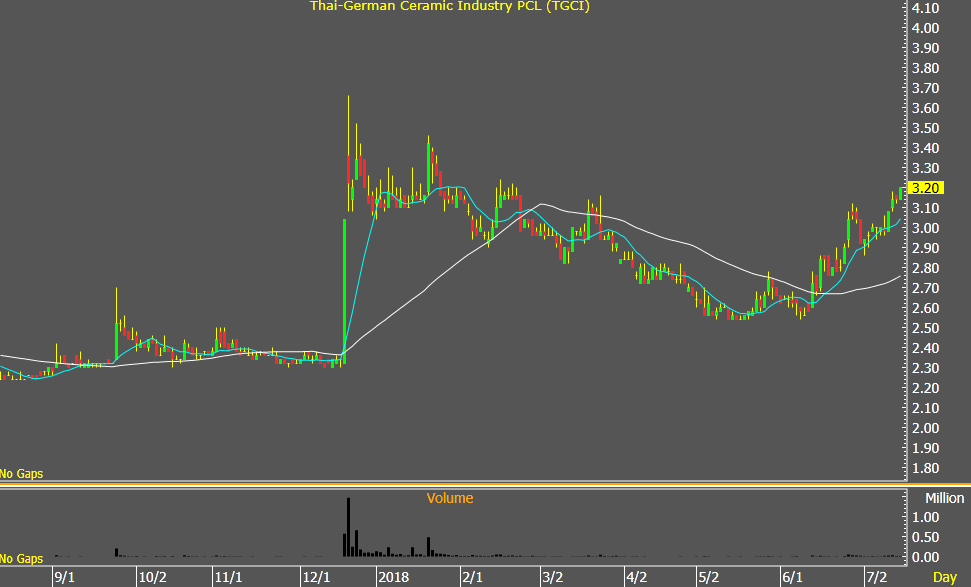
Task: Click the 12/1 date axis label
Action: [316, 577]
